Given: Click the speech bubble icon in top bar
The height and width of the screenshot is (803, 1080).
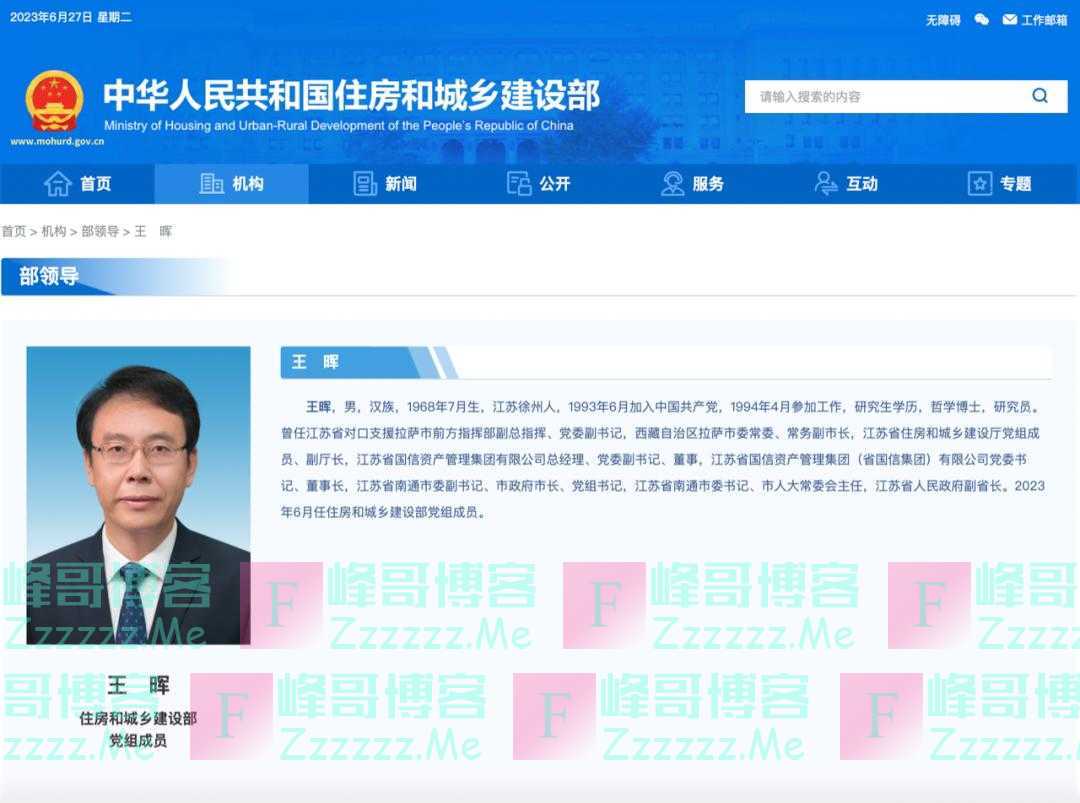Looking at the screenshot, I should pyautogui.click(x=980, y=18).
